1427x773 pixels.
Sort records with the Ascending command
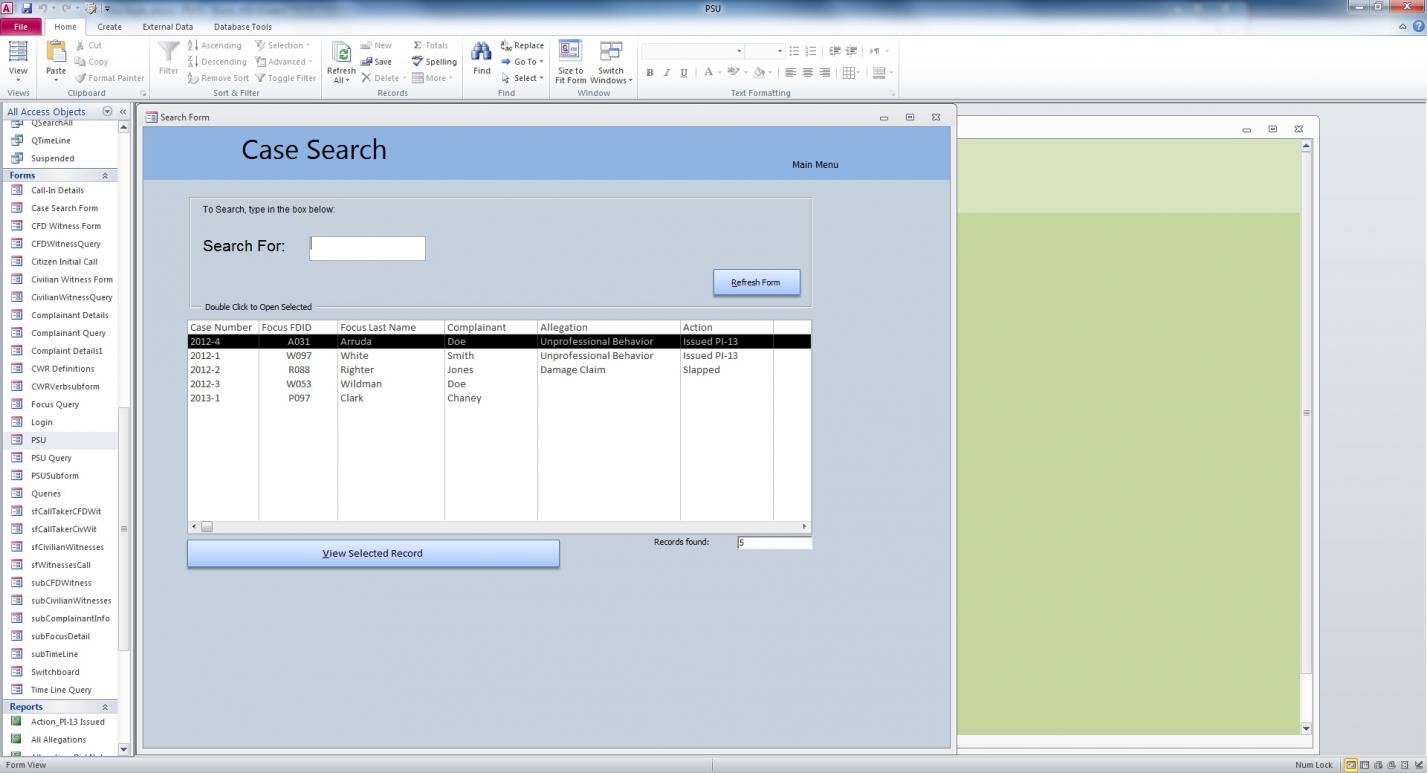click(x=214, y=45)
